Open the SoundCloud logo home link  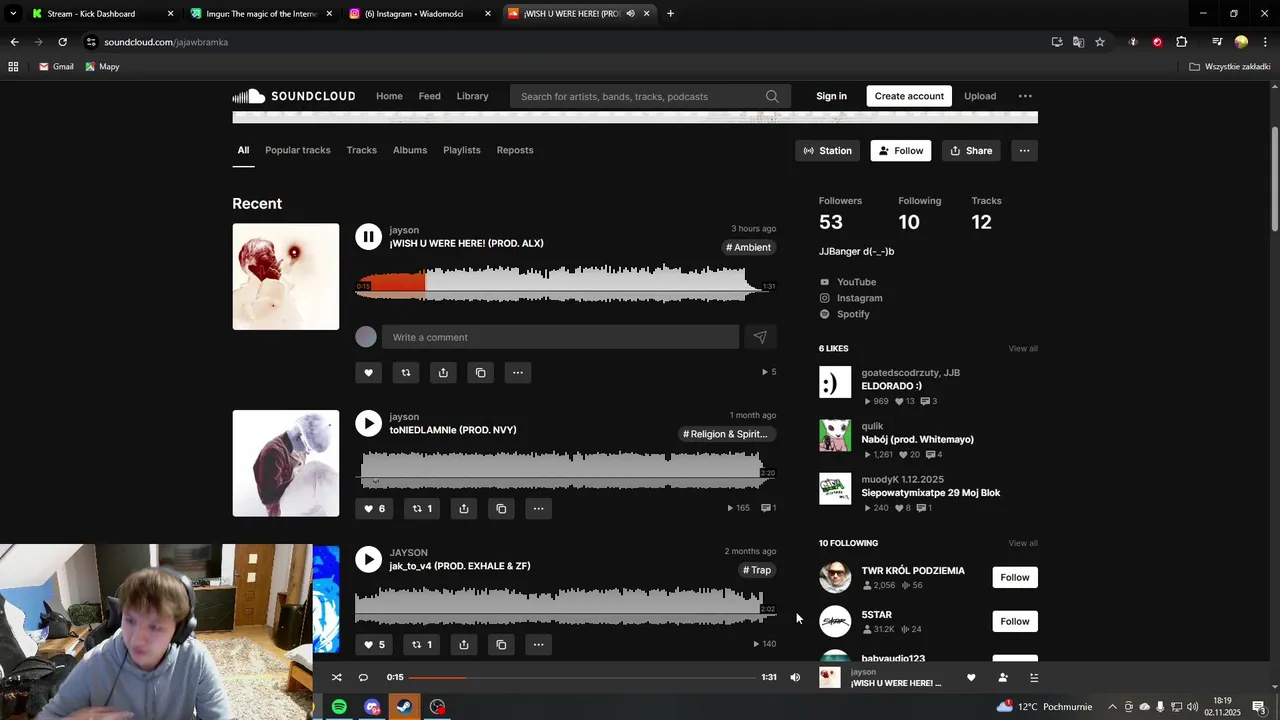tap(294, 96)
